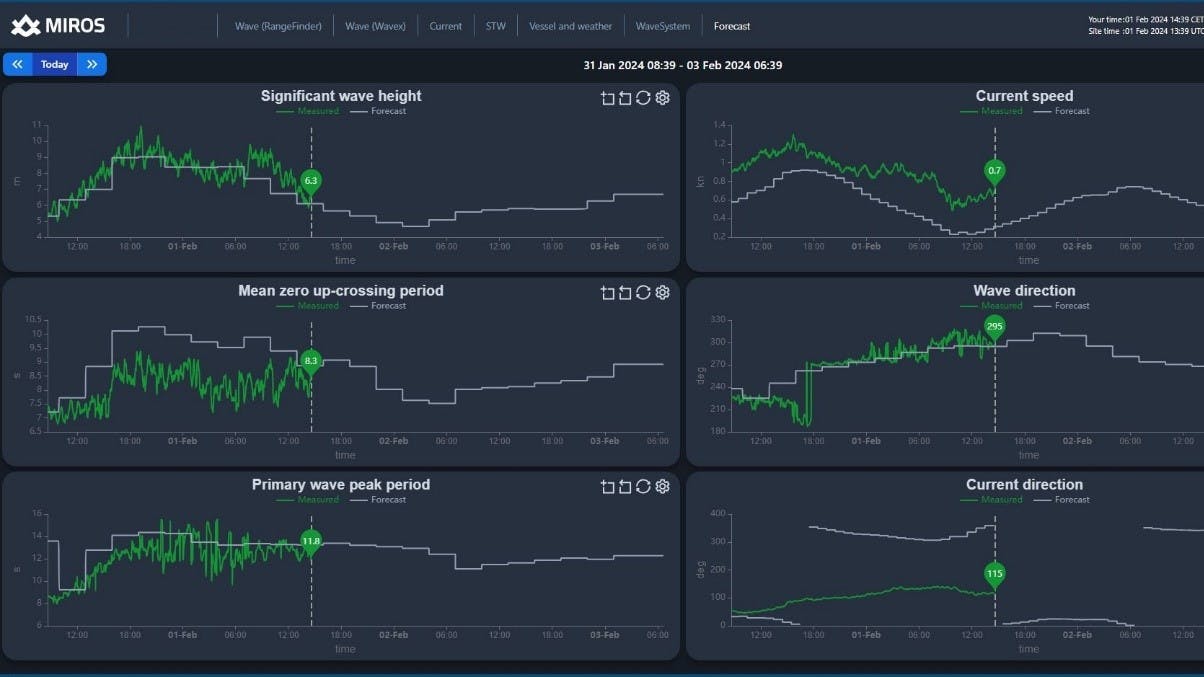Click the zoom selection icon on Significant wave height chart
Screen dimensions: 1204x677
tap(607, 98)
